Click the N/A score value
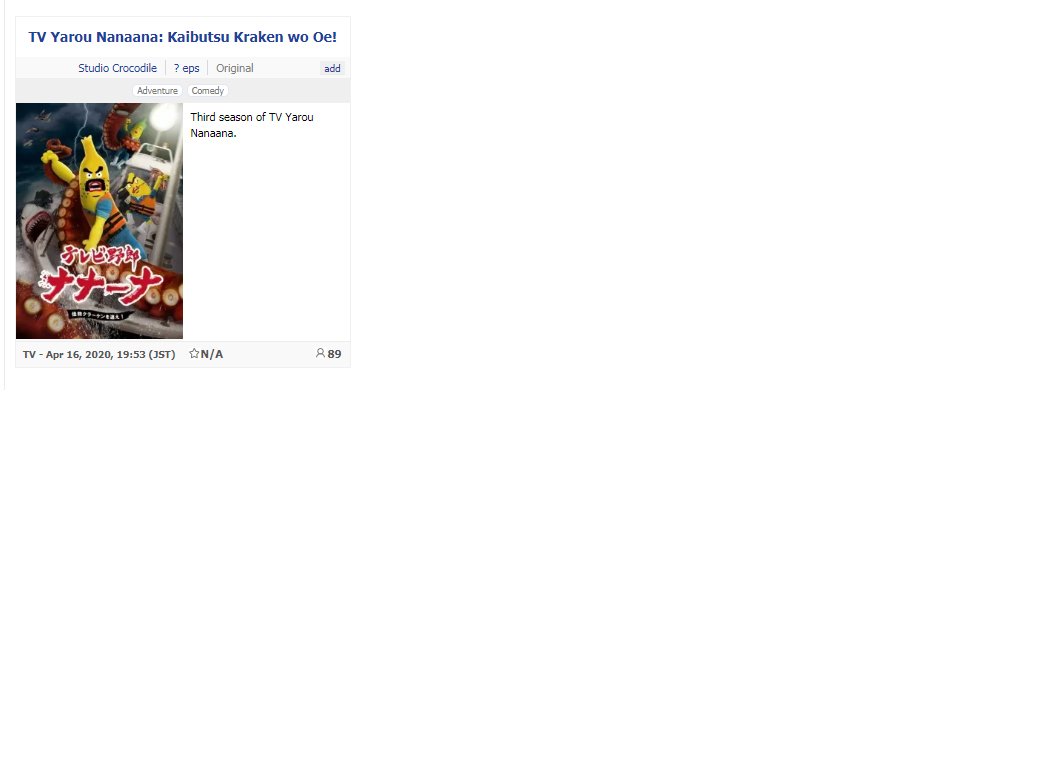Image resolution: width=1061 pixels, height=779 pixels. coord(212,354)
